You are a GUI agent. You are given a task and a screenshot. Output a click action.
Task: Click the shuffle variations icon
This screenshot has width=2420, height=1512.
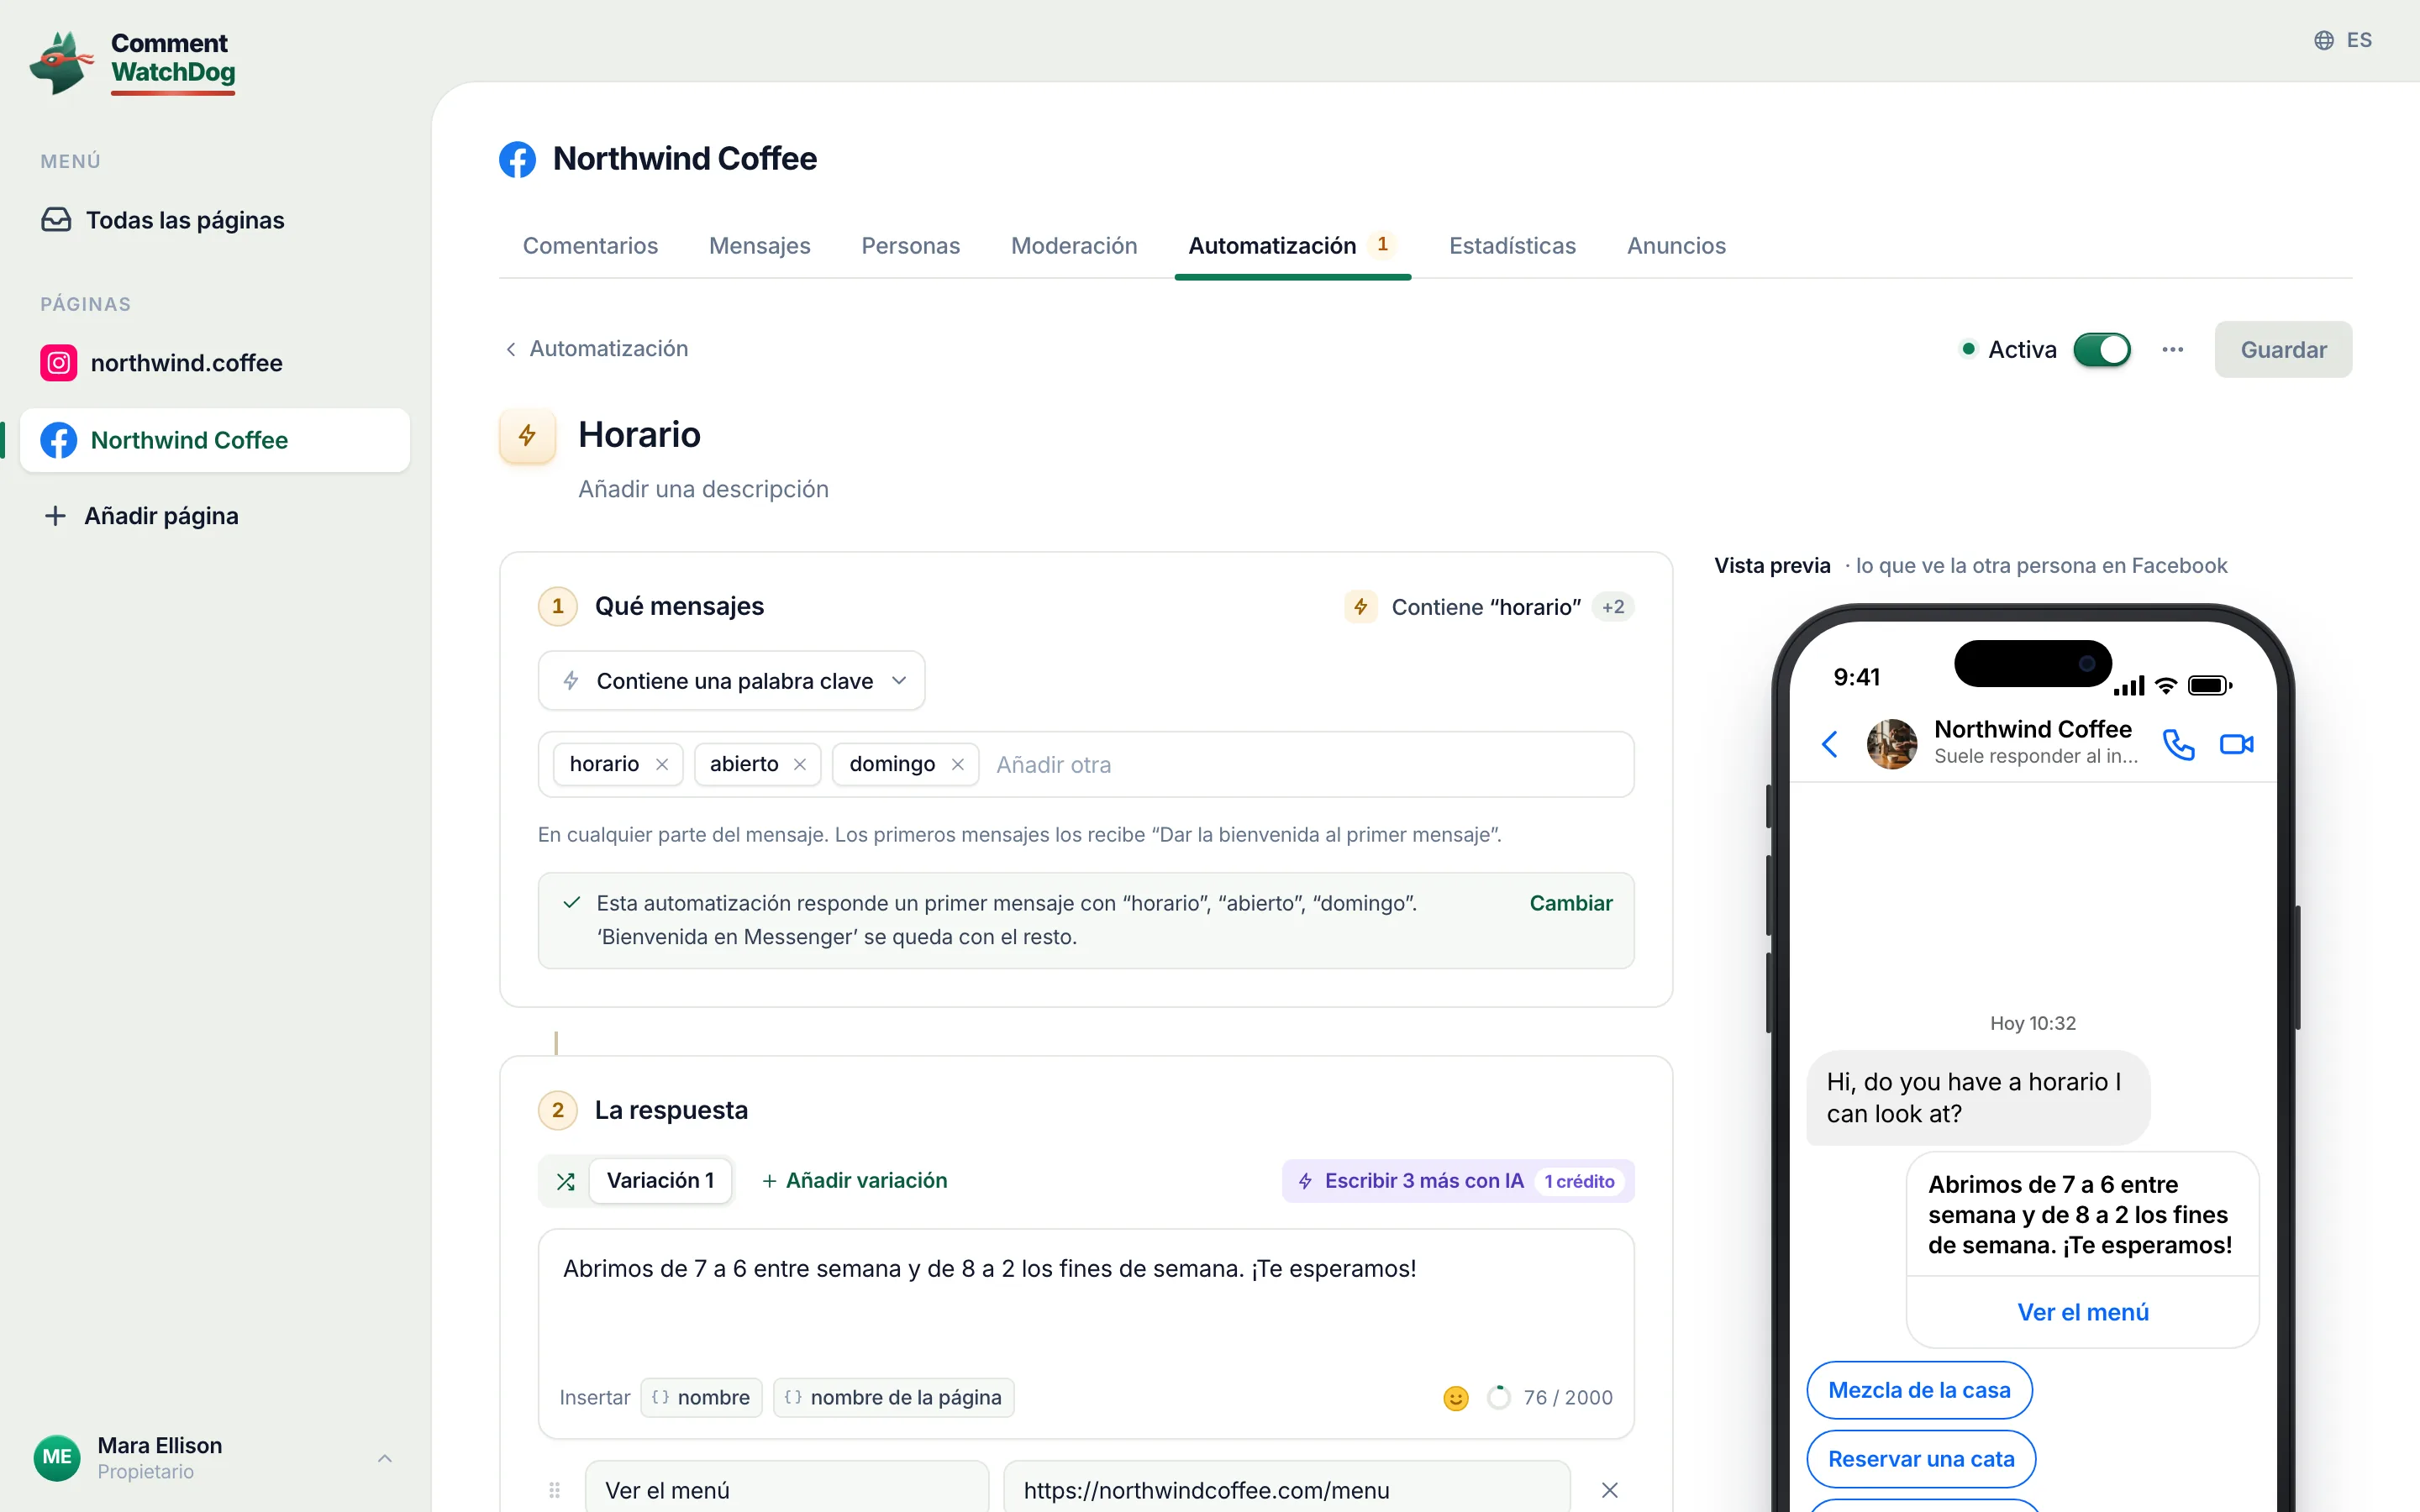point(566,1181)
